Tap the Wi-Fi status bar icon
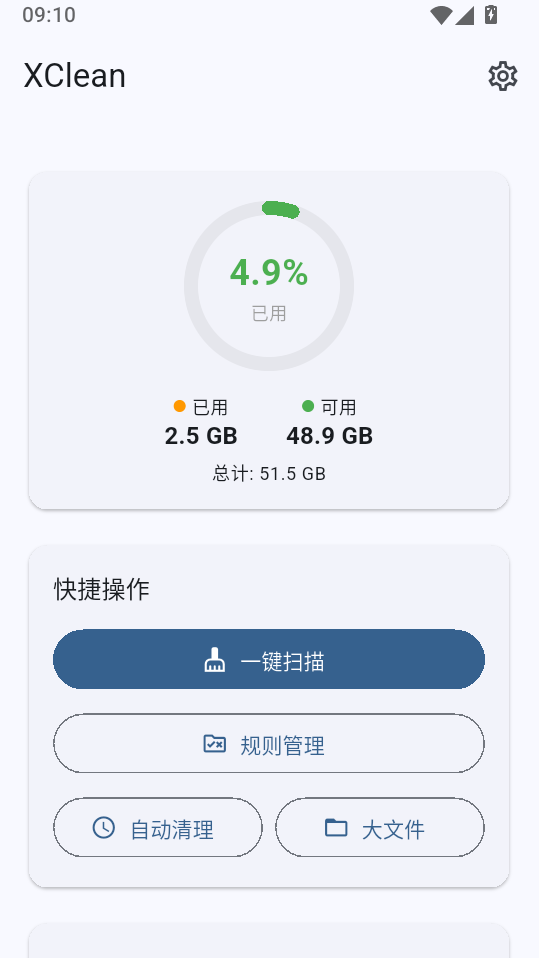539x958 pixels. click(441, 15)
